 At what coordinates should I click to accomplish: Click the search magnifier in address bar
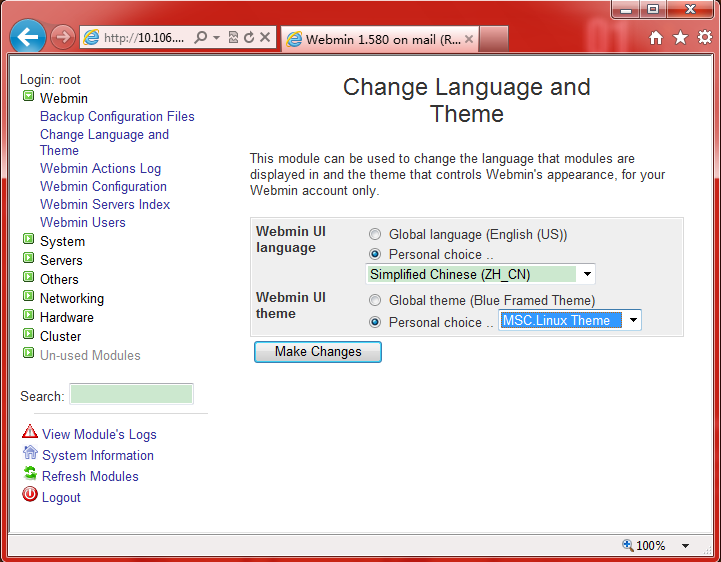point(200,37)
